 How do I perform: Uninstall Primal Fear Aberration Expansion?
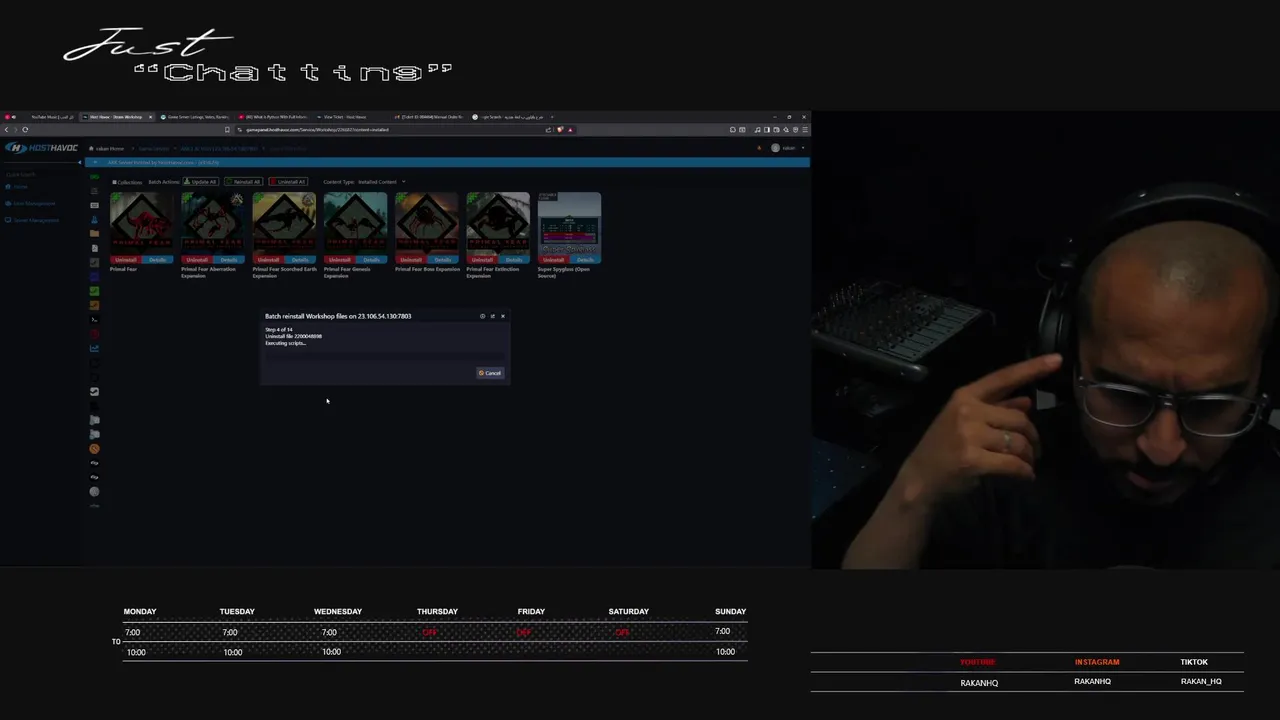pyautogui.click(x=197, y=260)
